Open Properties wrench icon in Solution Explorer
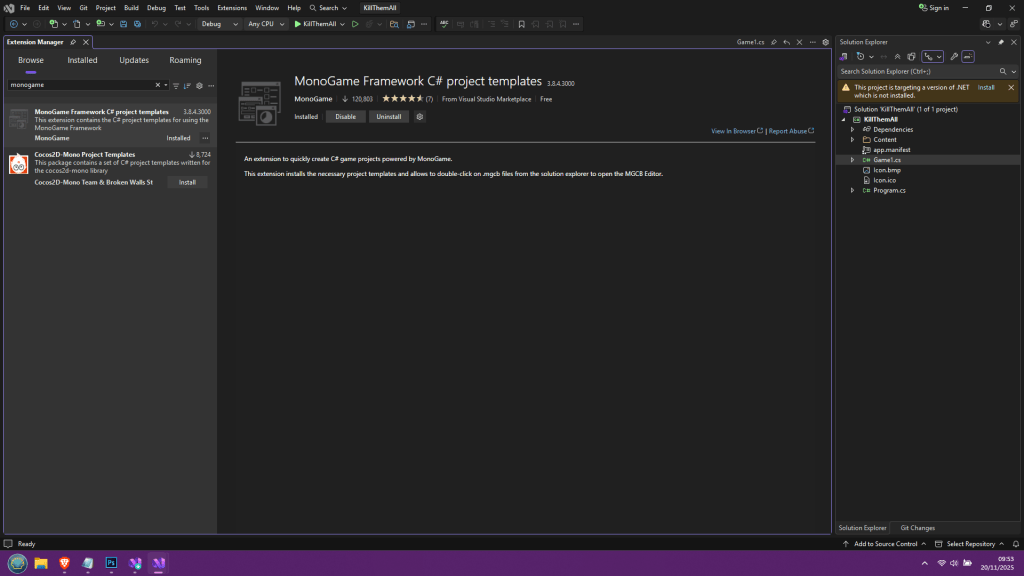This screenshot has height=576, width=1024. pyautogui.click(x=954, y=57)
